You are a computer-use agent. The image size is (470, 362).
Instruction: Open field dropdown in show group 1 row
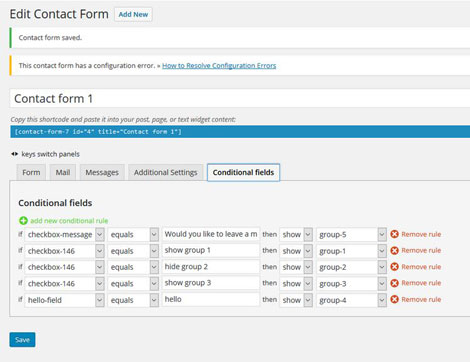click(x=64, y=251)
